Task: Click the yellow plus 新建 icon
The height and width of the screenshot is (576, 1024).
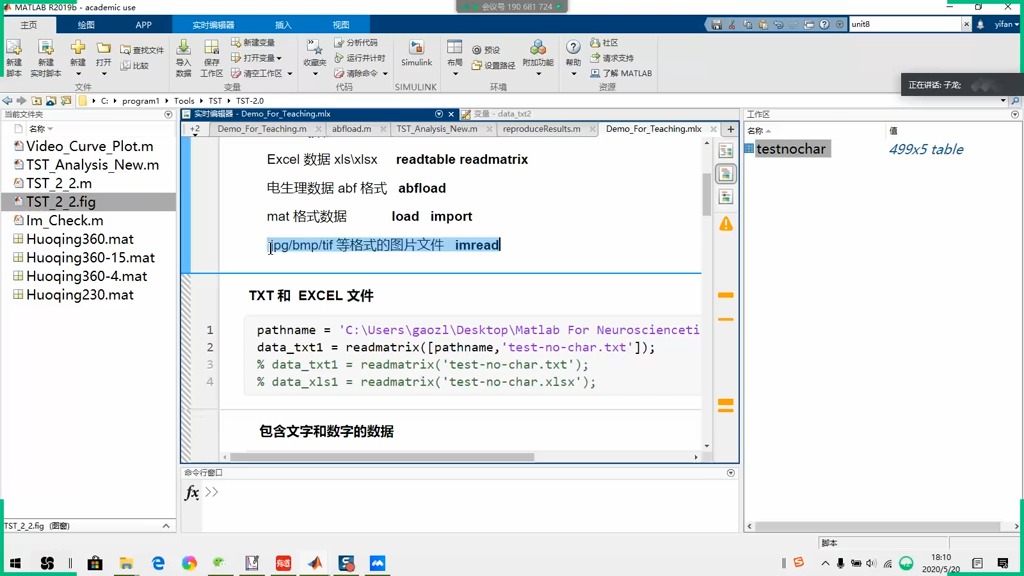Action: tap(78, 48)
